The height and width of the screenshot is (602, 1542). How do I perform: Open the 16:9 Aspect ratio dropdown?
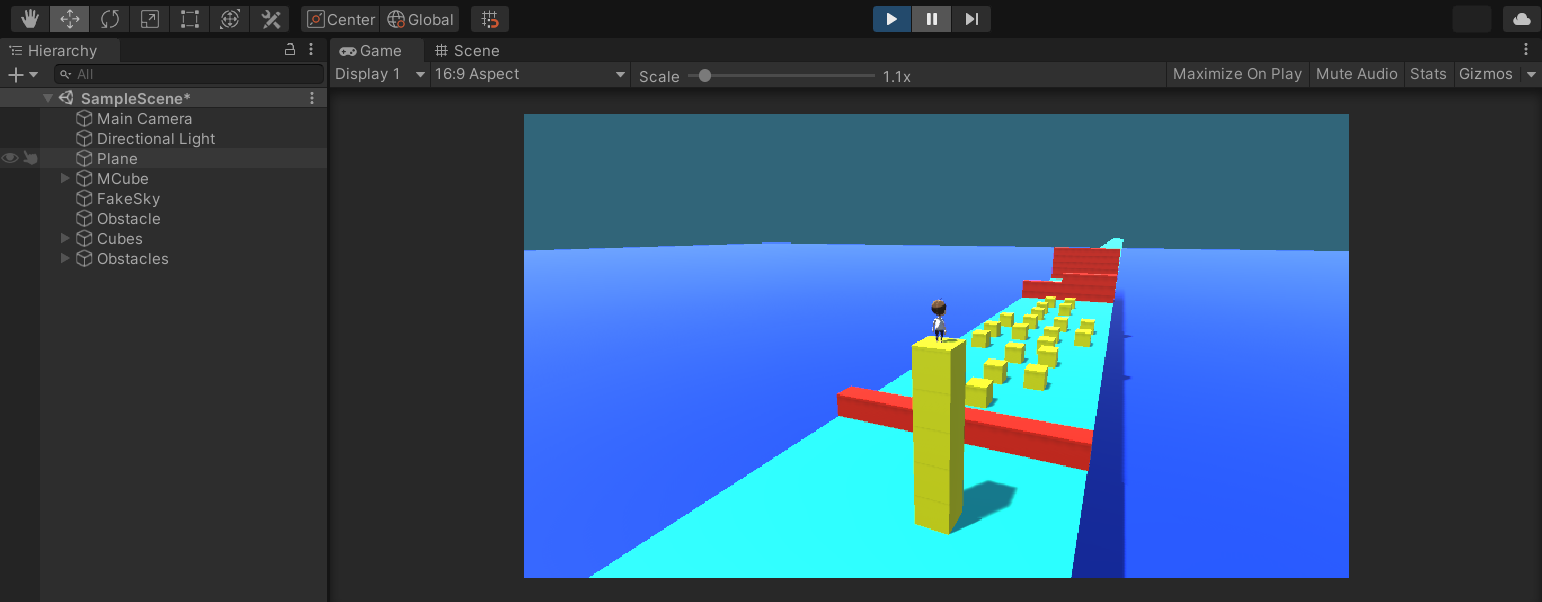pos(530,74)
